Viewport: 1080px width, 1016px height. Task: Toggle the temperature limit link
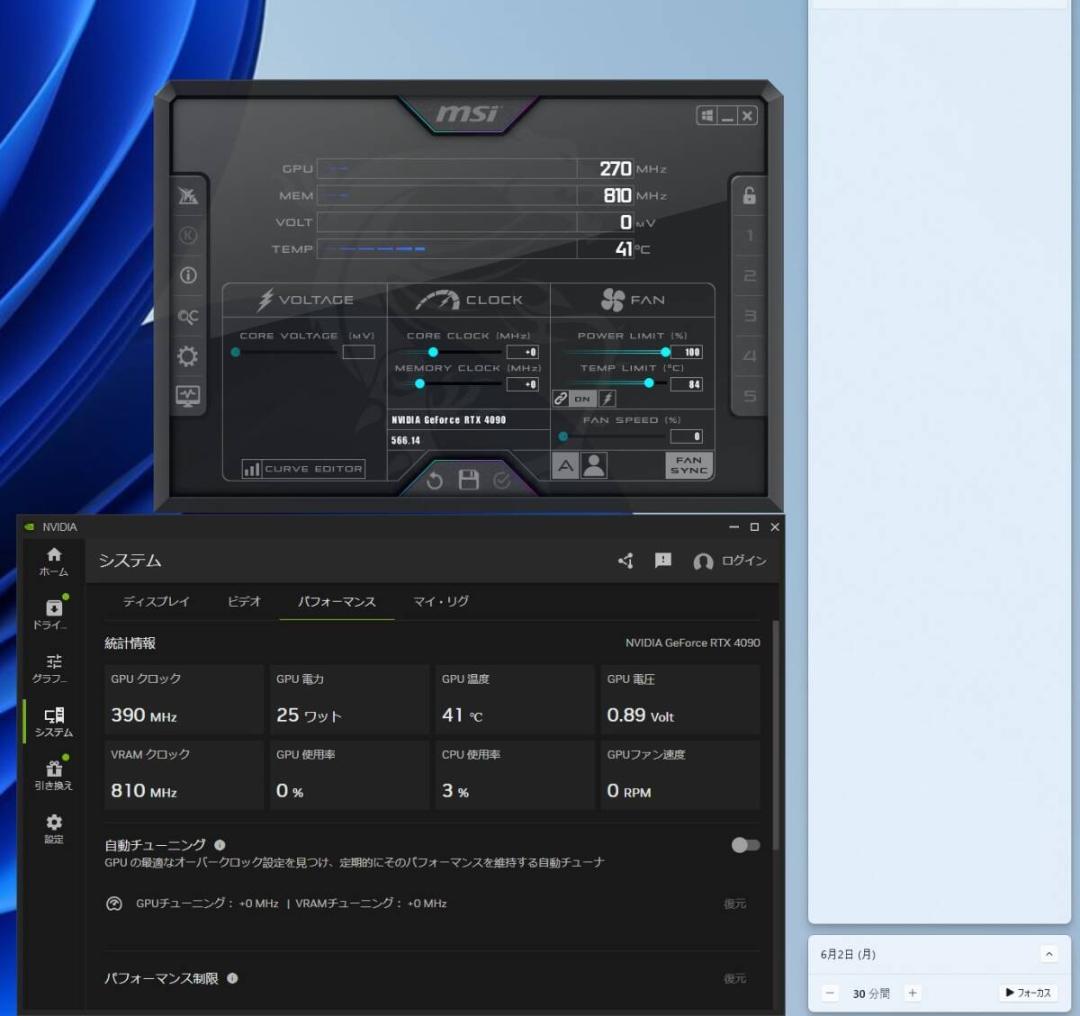(560, 399)
